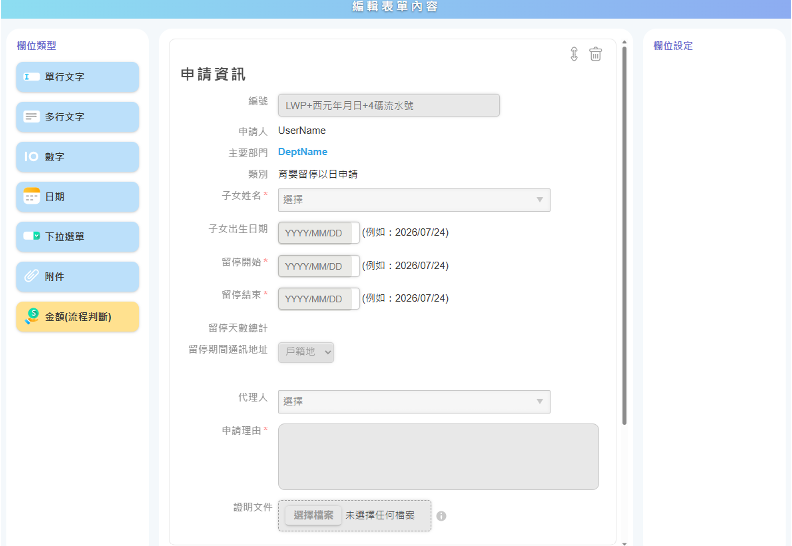Click the multi-line text field type icon
Screen dimensions: 792x546
(x=31, y=117)
